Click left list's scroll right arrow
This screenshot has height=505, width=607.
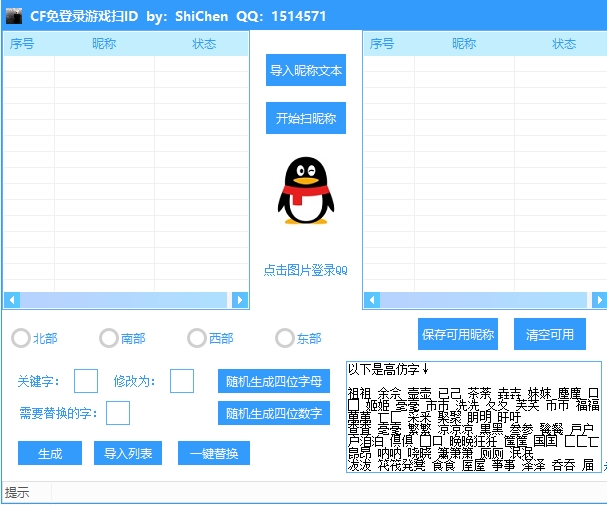239,300
